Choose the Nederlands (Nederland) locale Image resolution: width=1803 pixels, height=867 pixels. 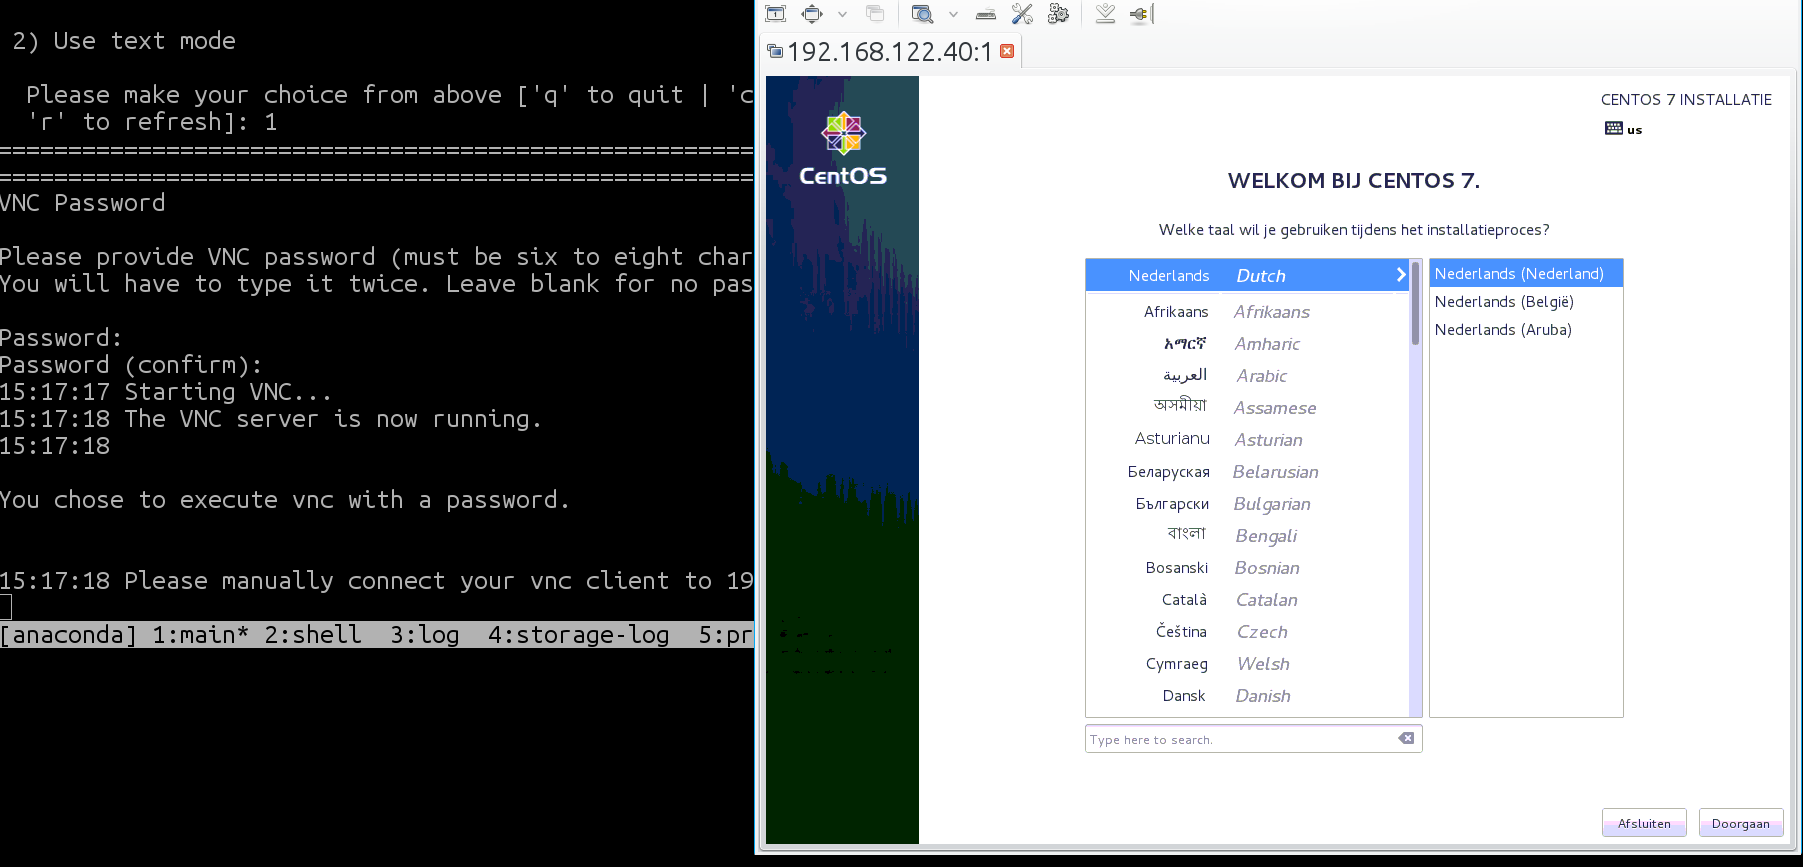(1526, 274)
